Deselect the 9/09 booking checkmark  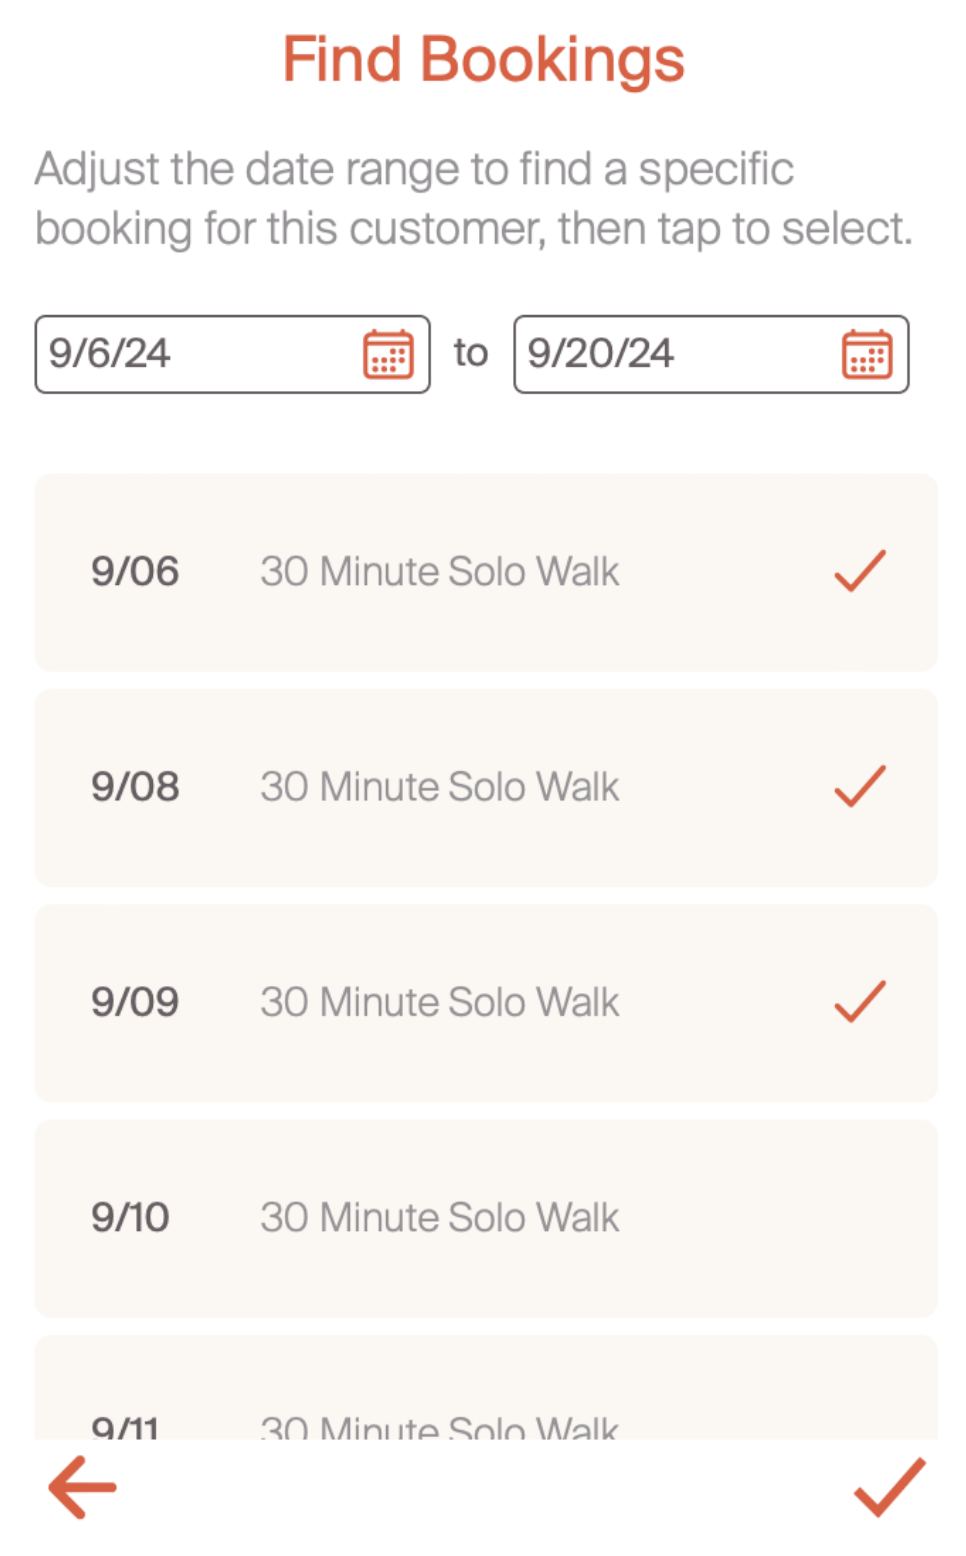[860, 1001]
